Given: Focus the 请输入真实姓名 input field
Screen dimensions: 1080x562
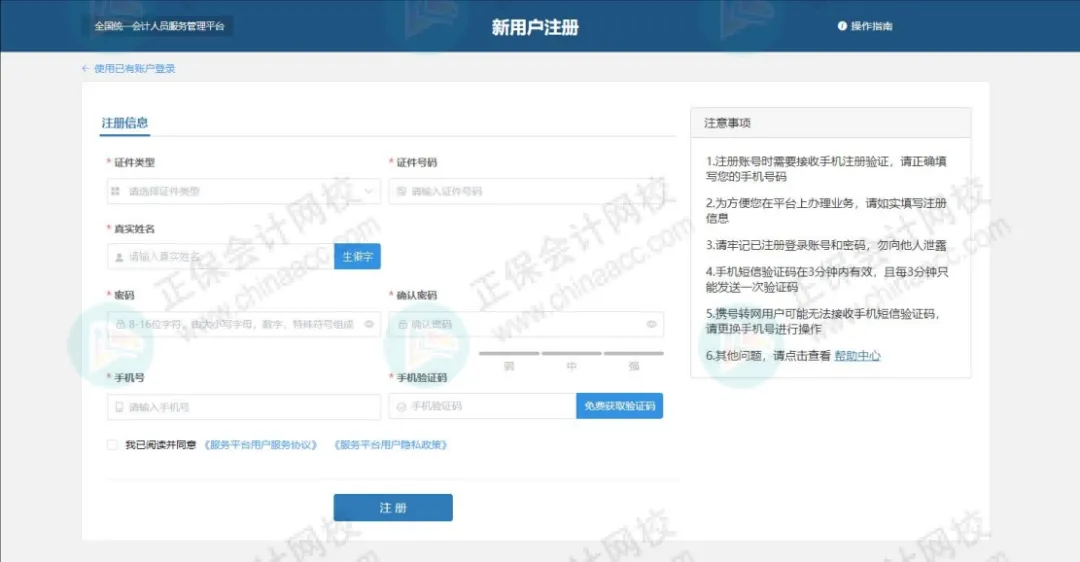Looking at the screenshot, I should pyautogui.click(x=221, y=256).
